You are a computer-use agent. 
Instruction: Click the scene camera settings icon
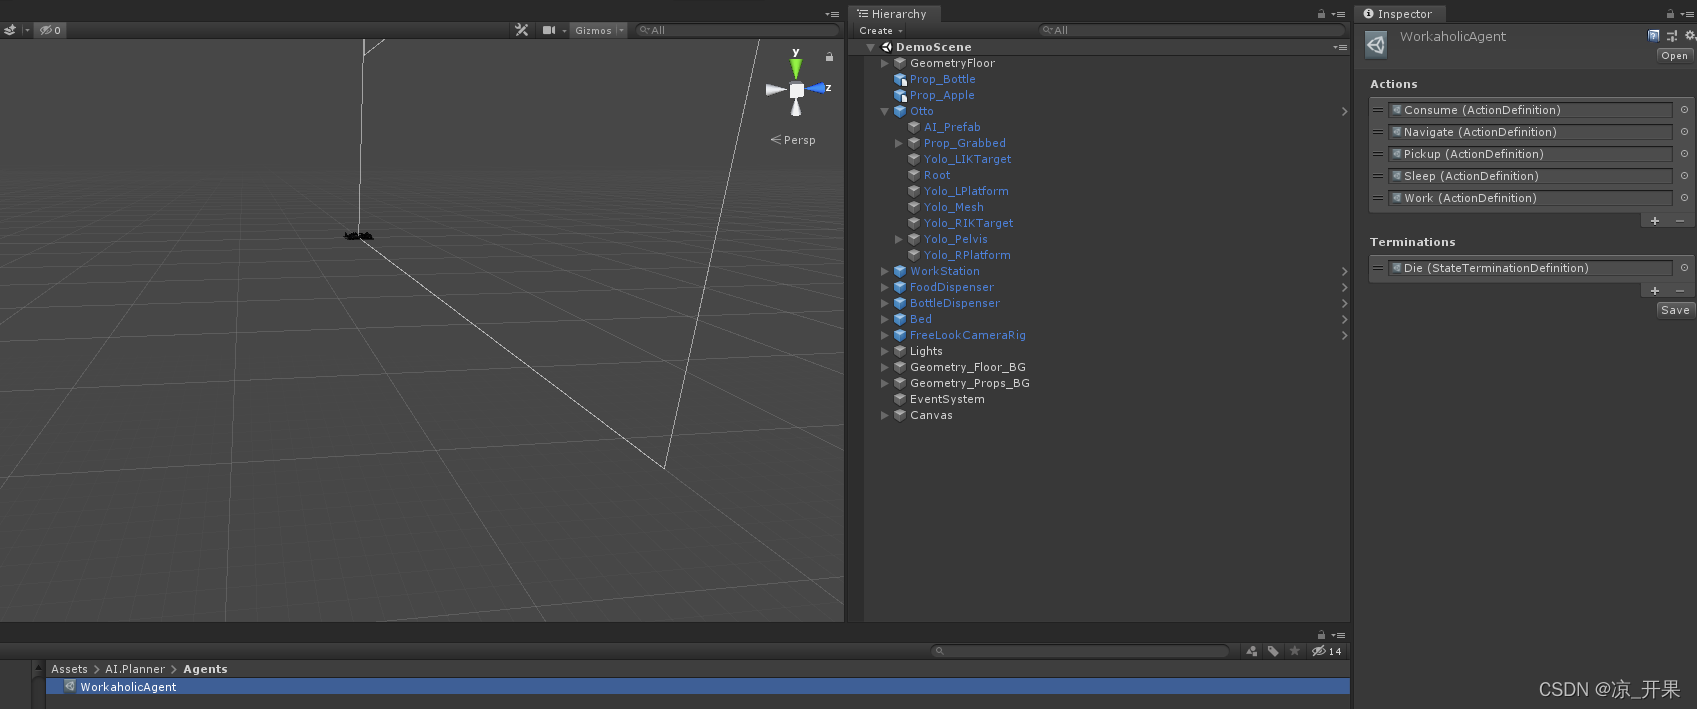(x=548, y=30)
